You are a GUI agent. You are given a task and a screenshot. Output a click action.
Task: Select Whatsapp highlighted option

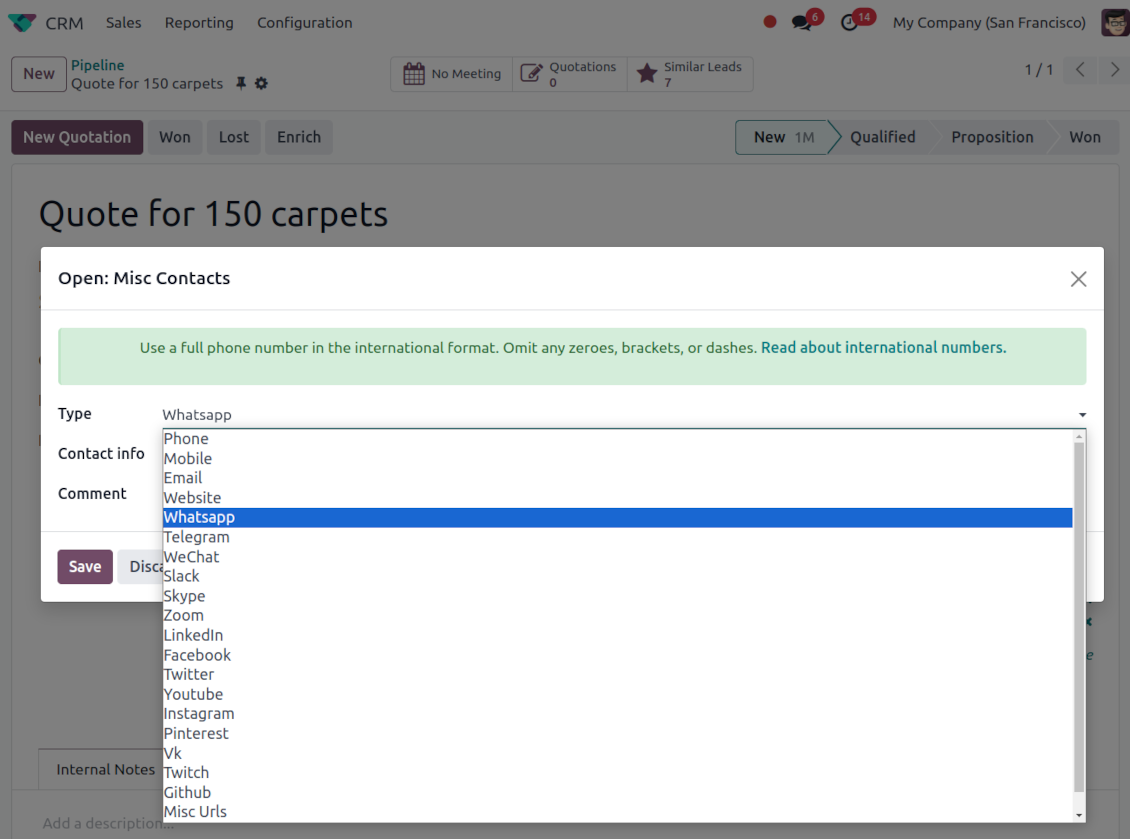[618, 518]
